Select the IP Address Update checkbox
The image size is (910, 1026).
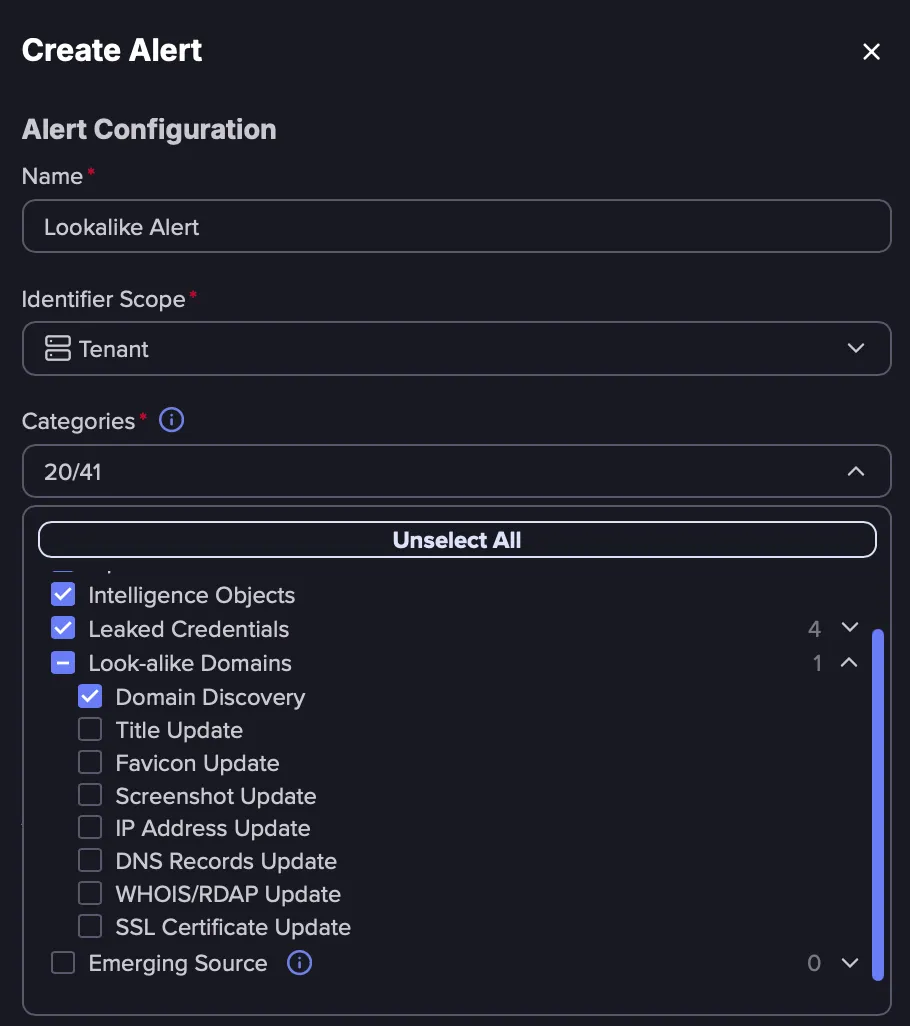[x=90, y=827]
